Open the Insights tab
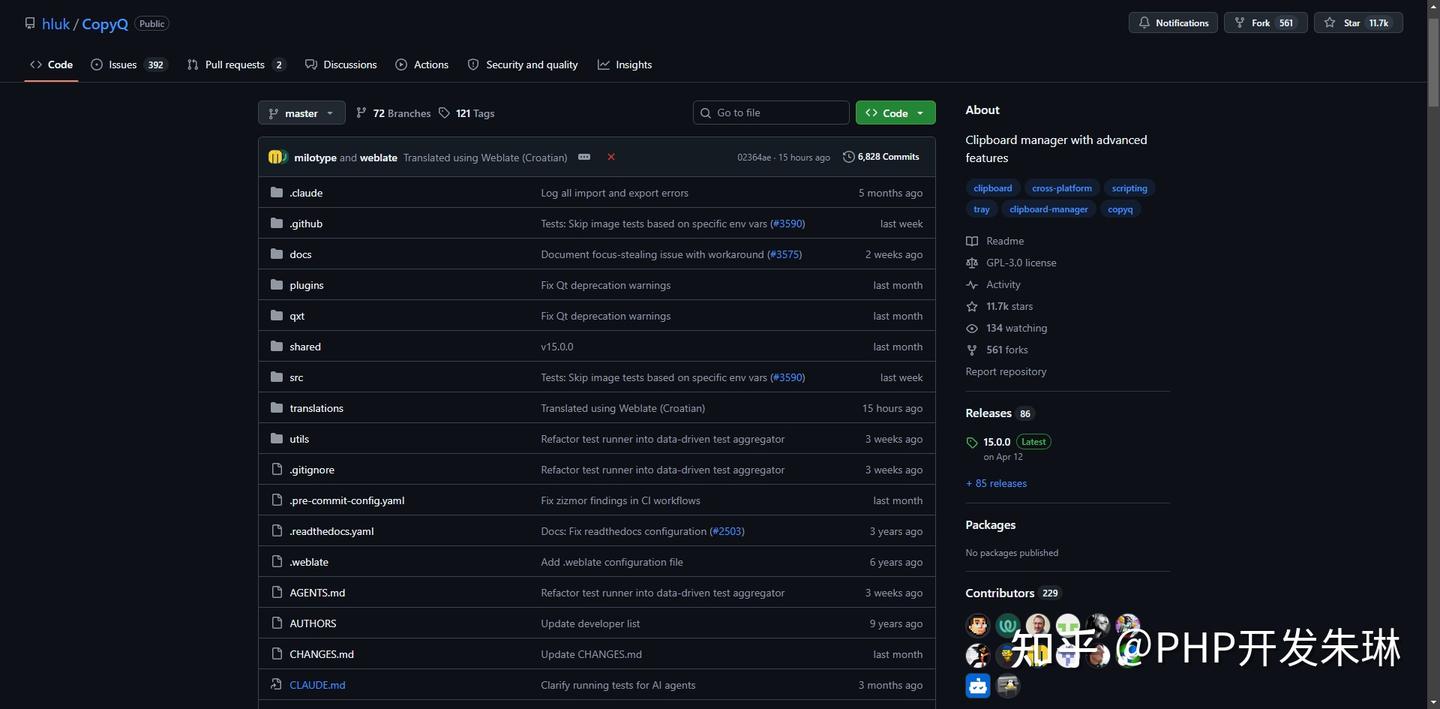1440x709 pixels. 625,65
